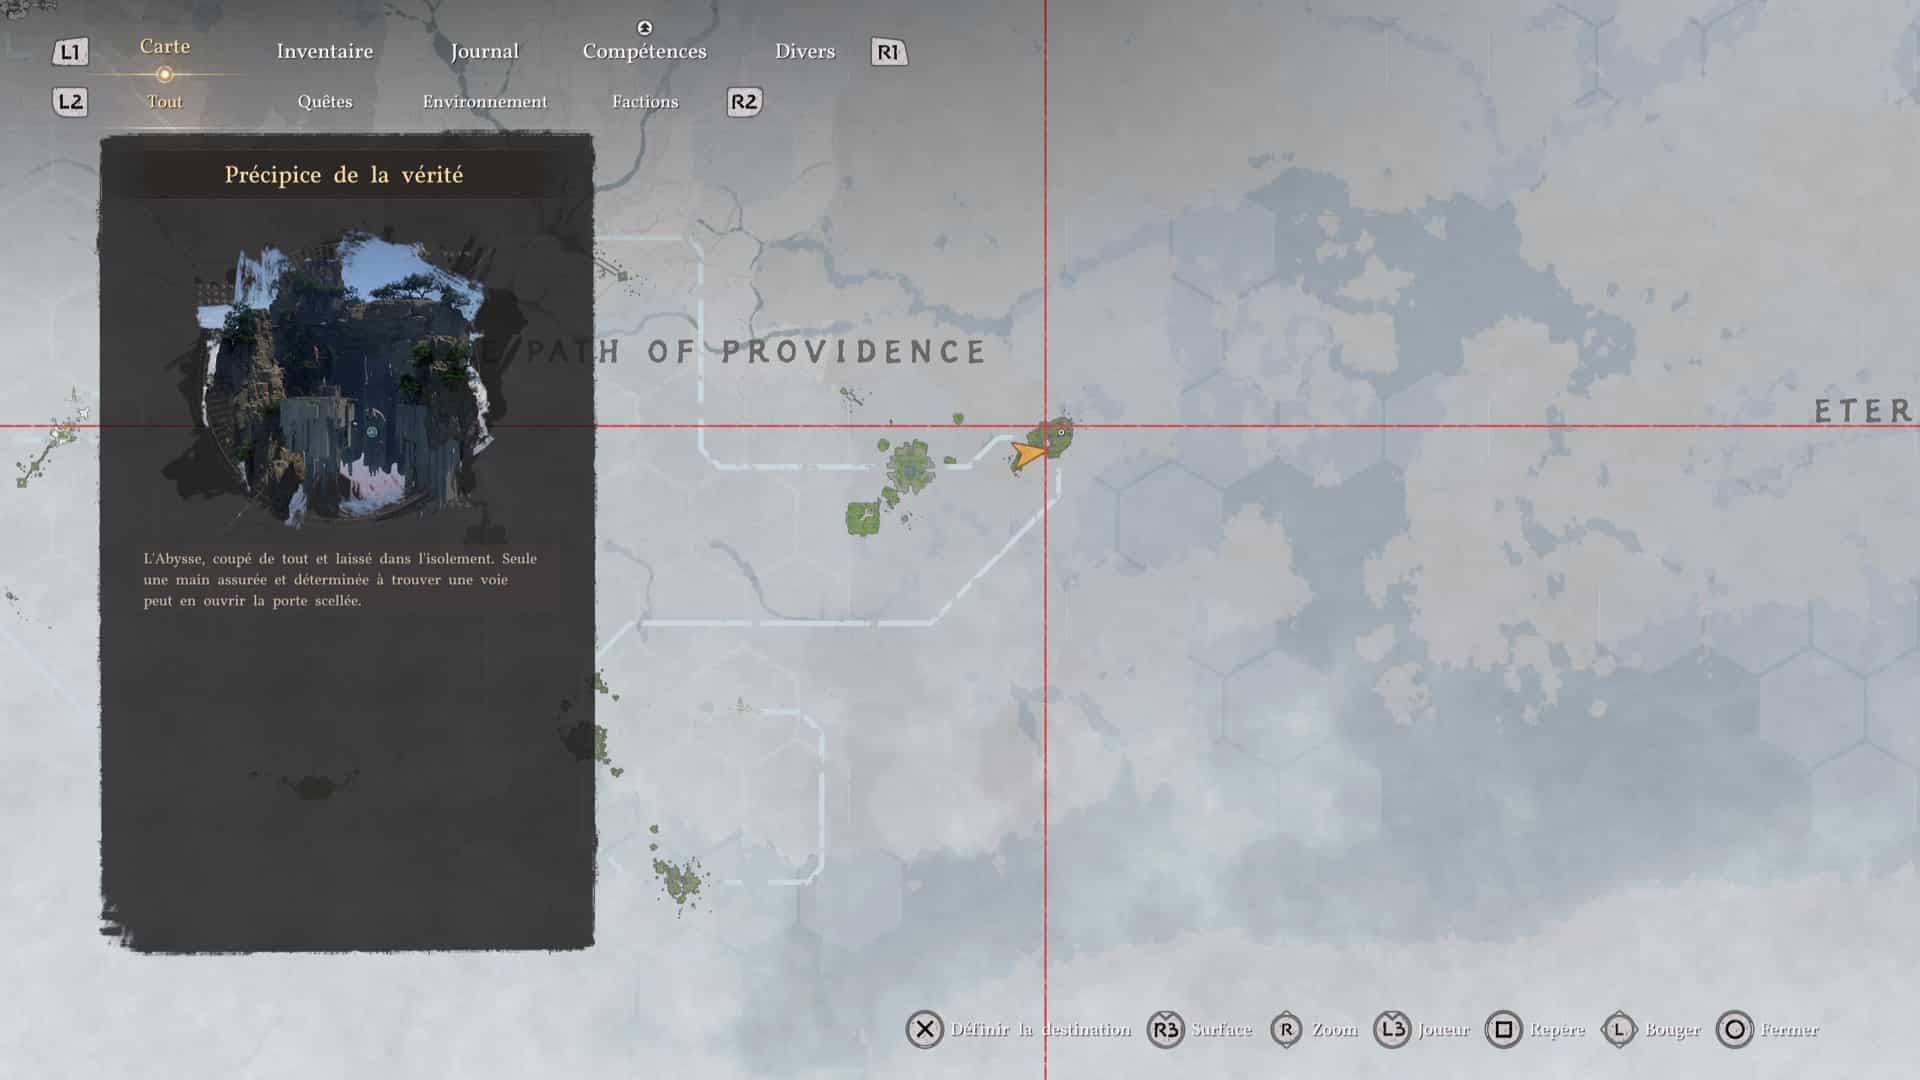Image resolution: width=1920 pixels, height=1080 pixels.
Task: Filter map by Environnement
Action: [484, 102]
